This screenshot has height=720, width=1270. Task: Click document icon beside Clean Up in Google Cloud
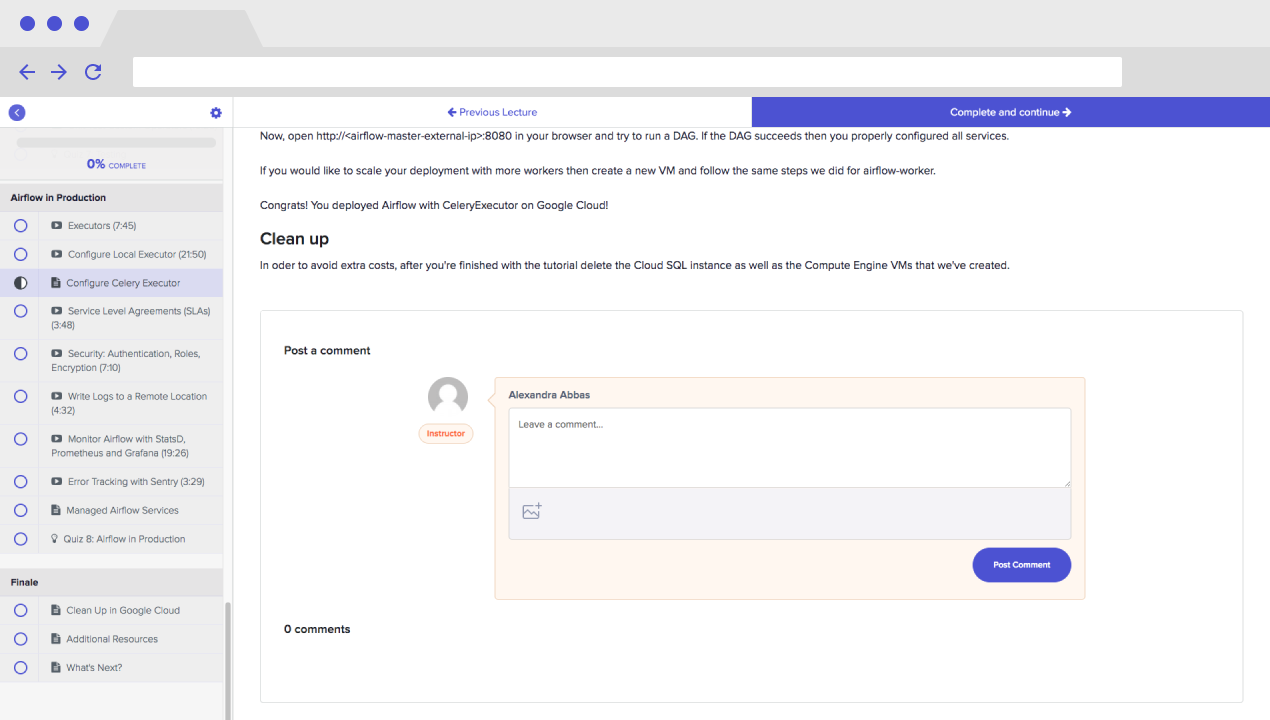[x=56, y=610]
